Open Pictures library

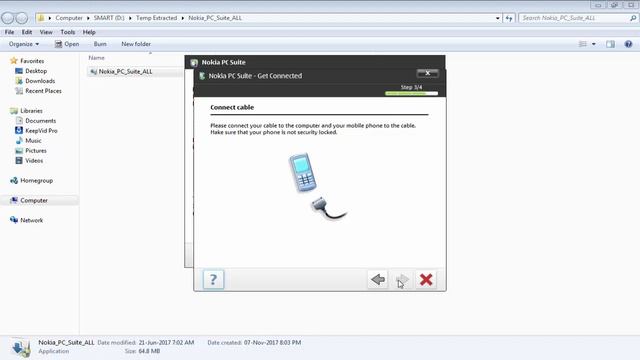click(36, 151)
